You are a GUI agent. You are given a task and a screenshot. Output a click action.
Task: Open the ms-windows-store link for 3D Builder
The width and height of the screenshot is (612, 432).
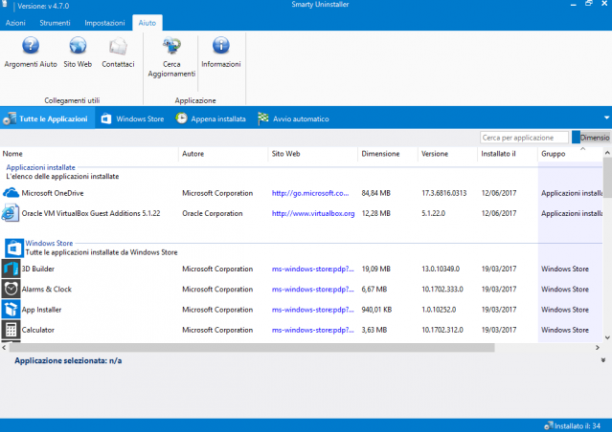pyautogui.click(x=313, y=269)
